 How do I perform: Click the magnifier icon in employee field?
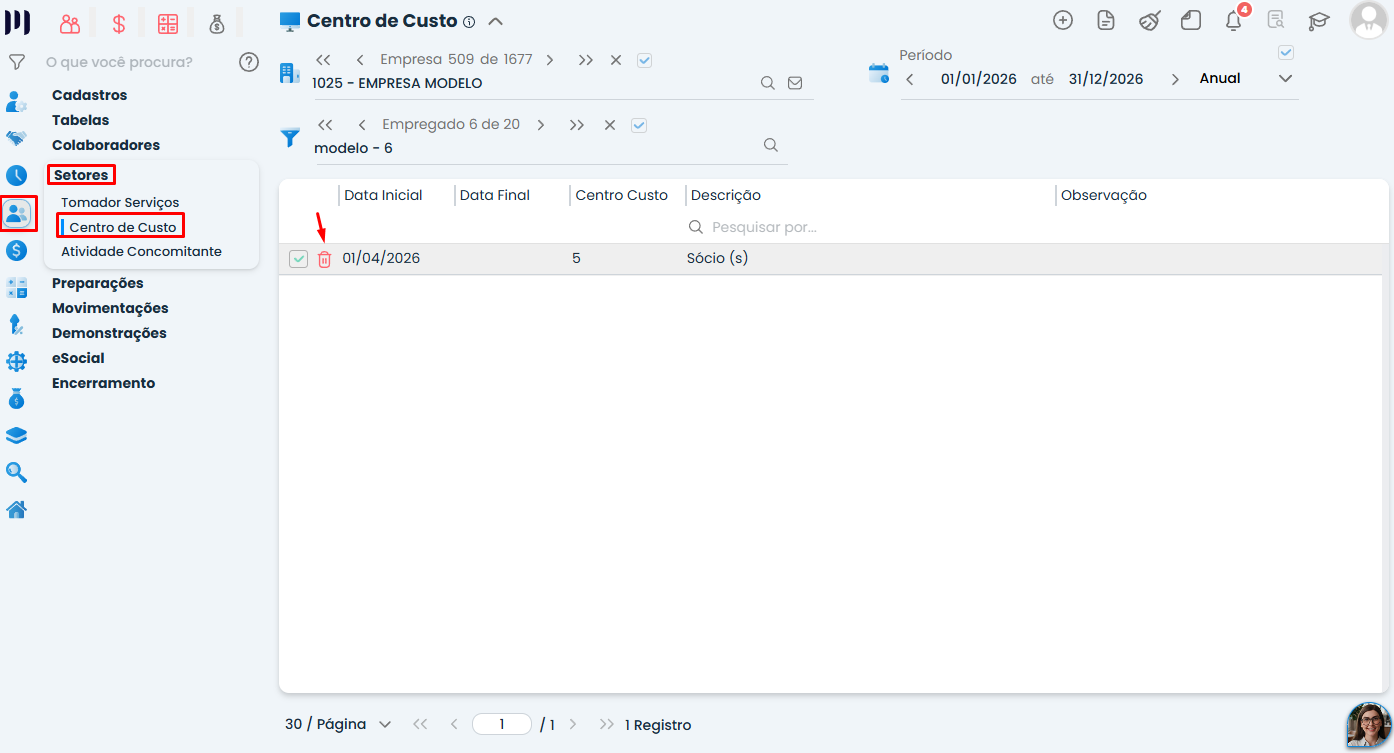pos(771,145)
